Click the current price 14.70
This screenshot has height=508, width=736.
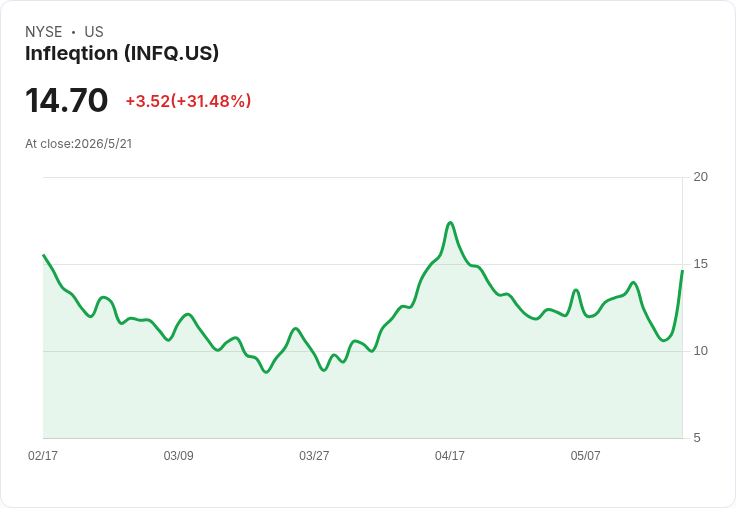coord(67,100)
